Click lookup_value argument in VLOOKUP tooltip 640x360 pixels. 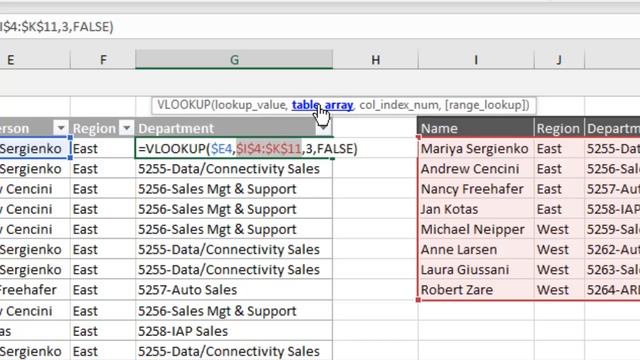click(x=251, y=105)
